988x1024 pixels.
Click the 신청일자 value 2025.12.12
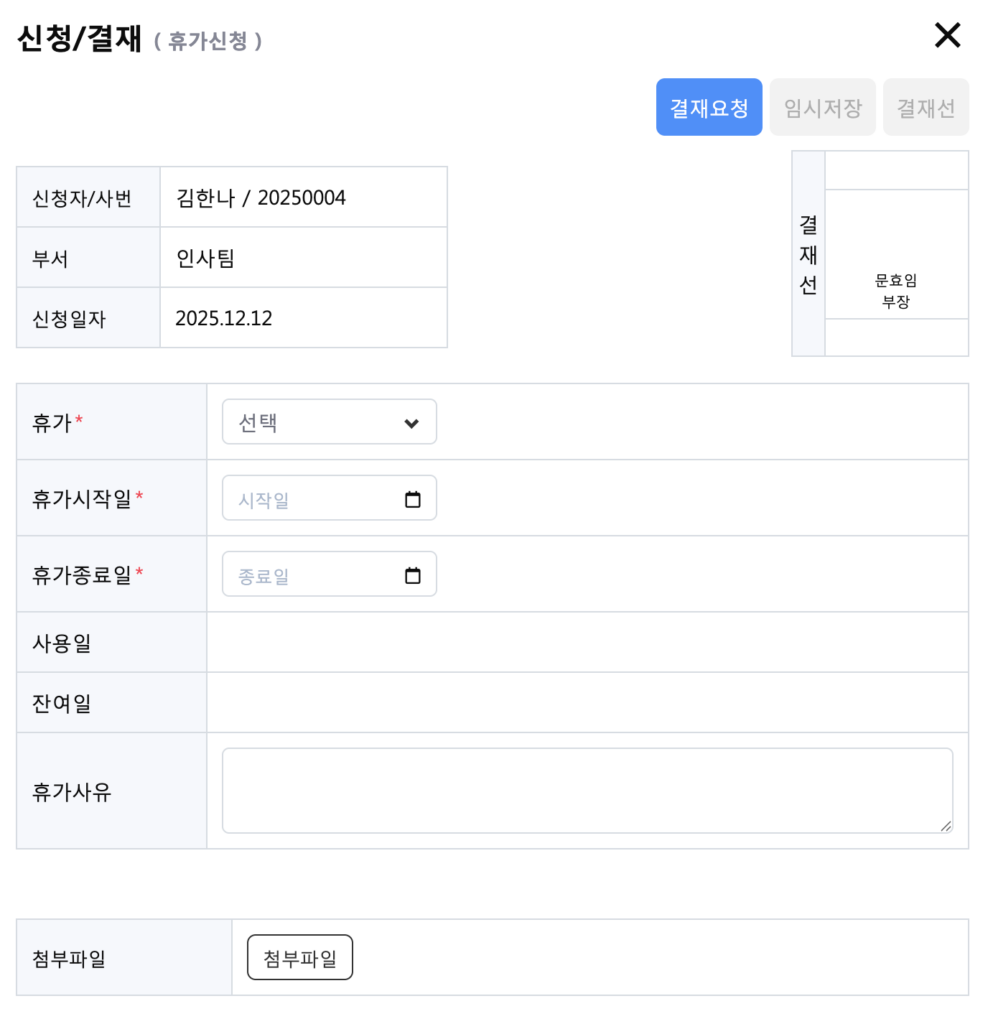click(x=224, y=319)
